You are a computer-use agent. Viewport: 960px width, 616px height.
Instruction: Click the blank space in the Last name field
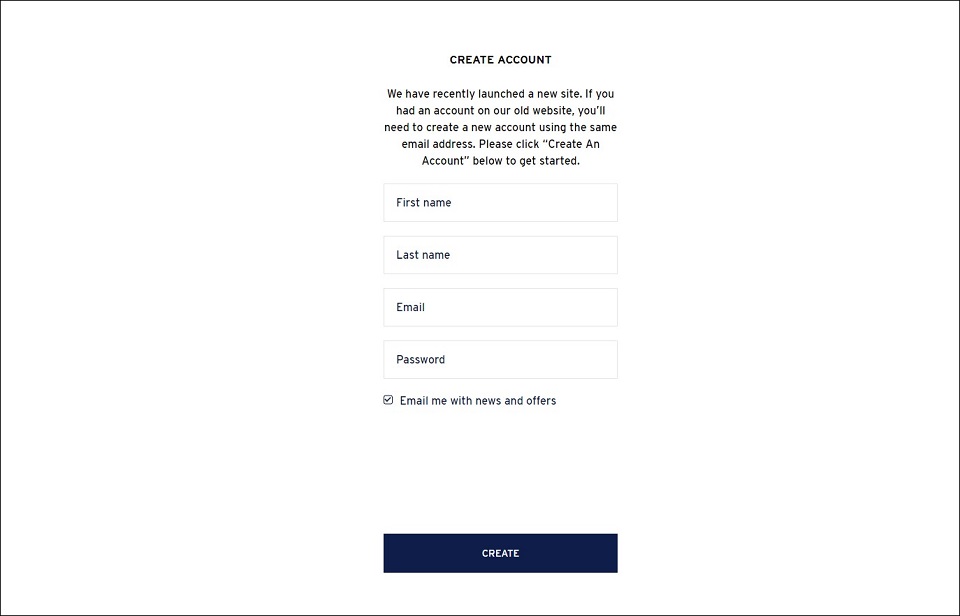[x=533, y=255]
